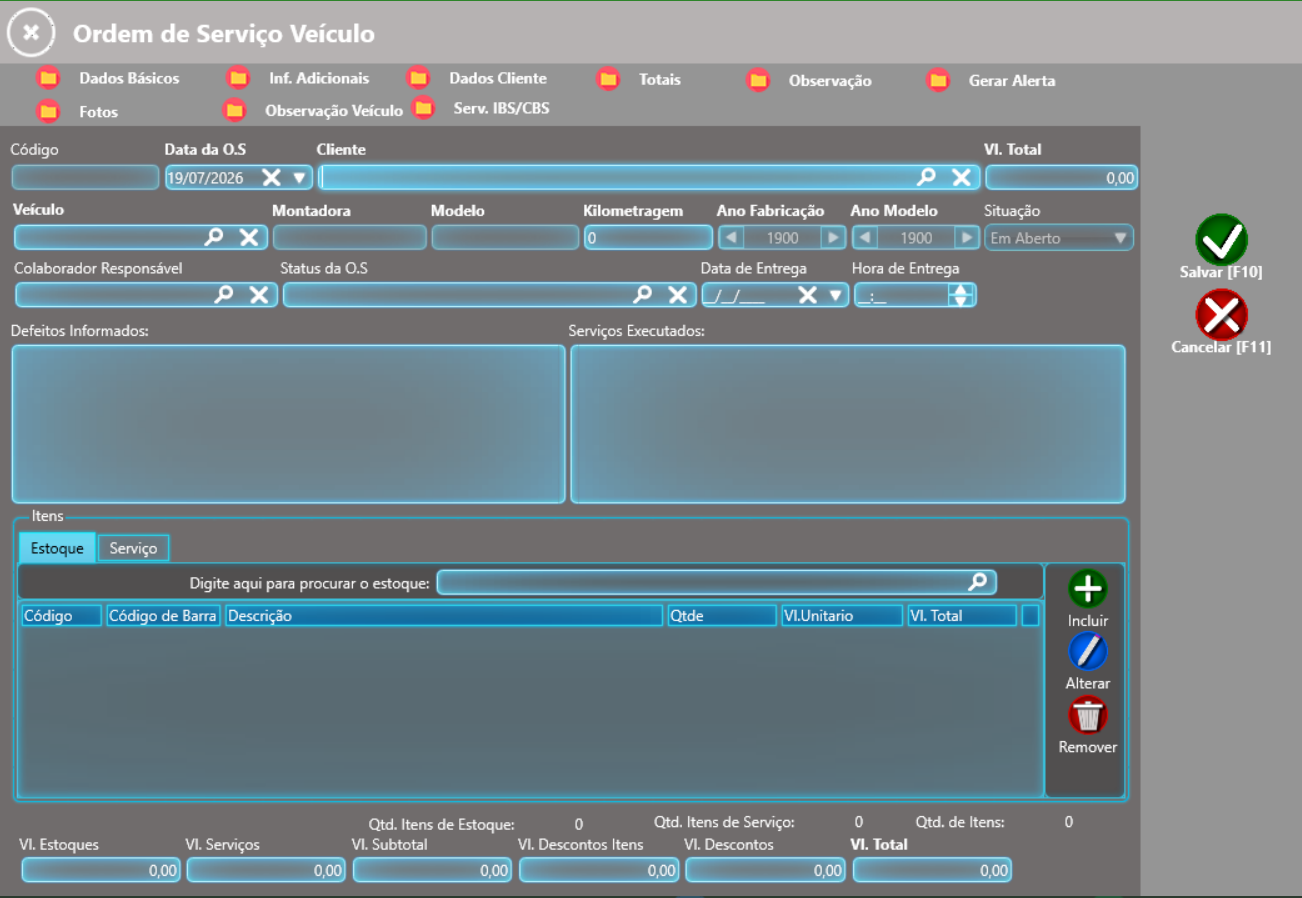Open the Data da O.S calendar dropdown
Viewport: 1302px width, 898px height.
pyautogui.click(x=299, y=177)
